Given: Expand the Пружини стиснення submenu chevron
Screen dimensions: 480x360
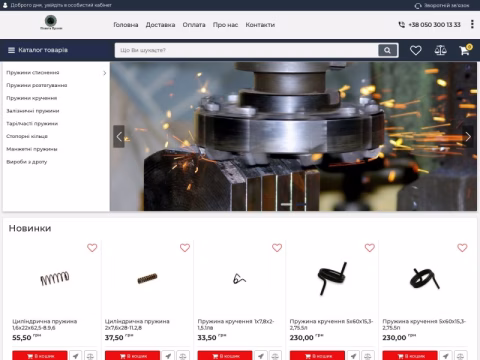Looking at the screenshot, I should point(105,73).
